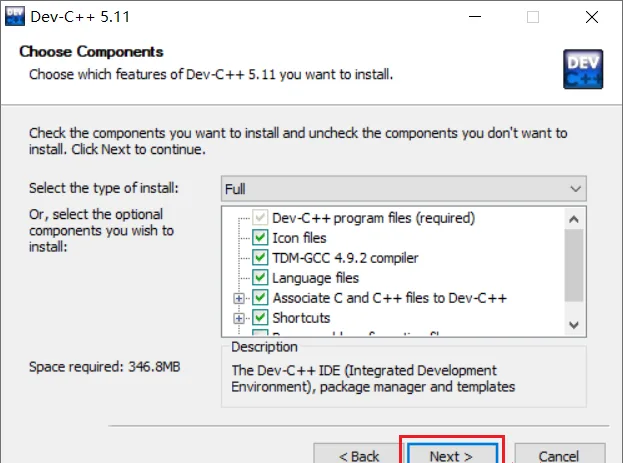Select the 'Shortcuts' row text
Screen dimensions: 623x463
[301, 318]
